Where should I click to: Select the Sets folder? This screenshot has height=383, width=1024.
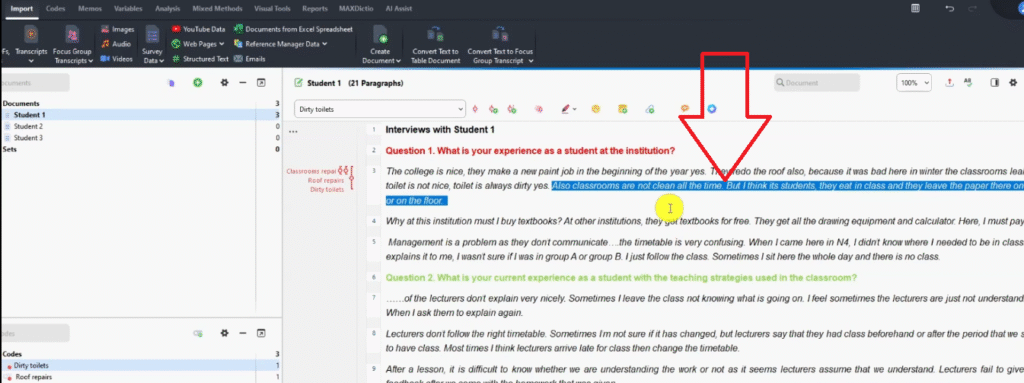(x=140, y=149)
